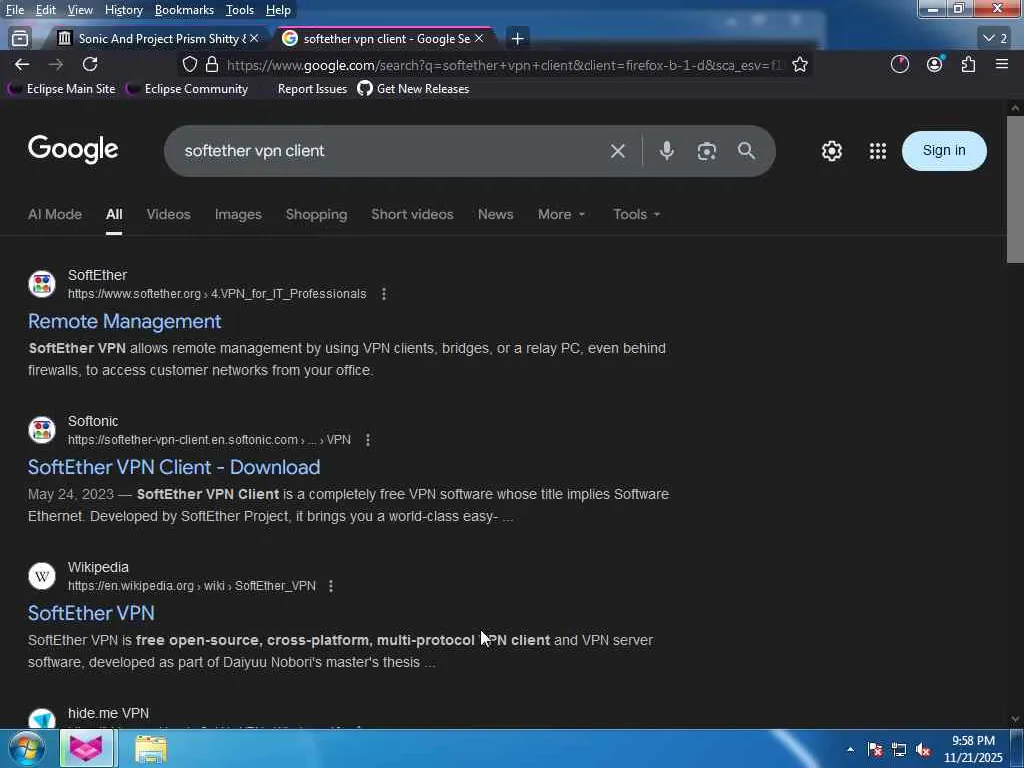Open volume control in system tray
The image size is (1024, 768).
[x=923, y=750]
